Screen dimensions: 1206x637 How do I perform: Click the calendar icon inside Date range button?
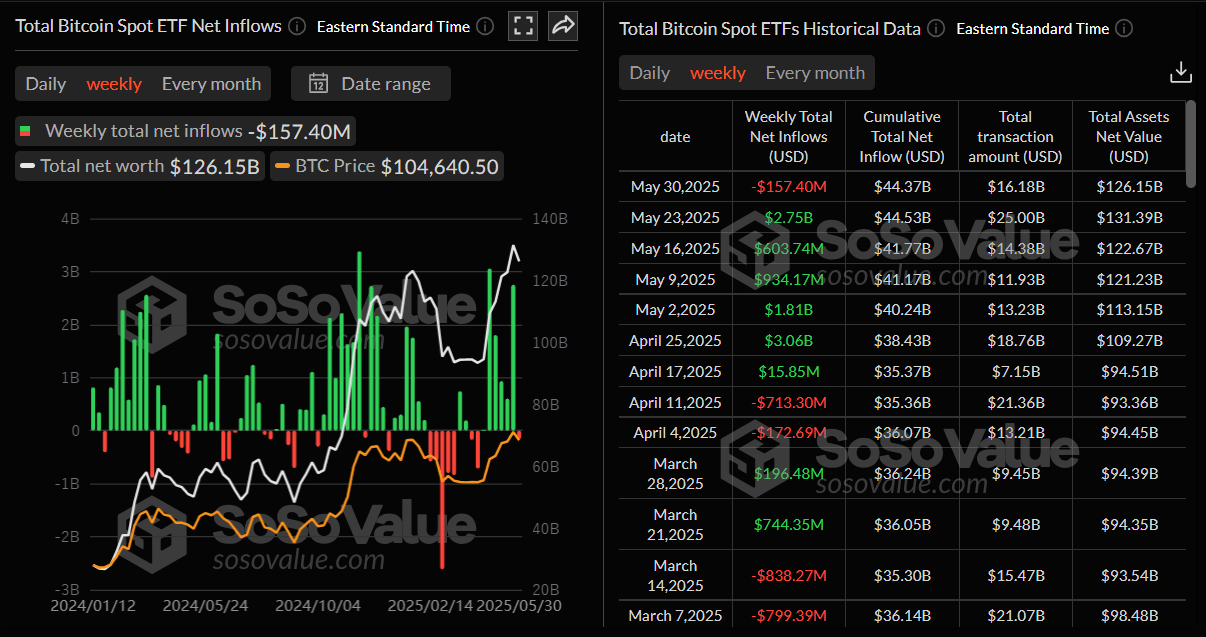pos(318,84)
